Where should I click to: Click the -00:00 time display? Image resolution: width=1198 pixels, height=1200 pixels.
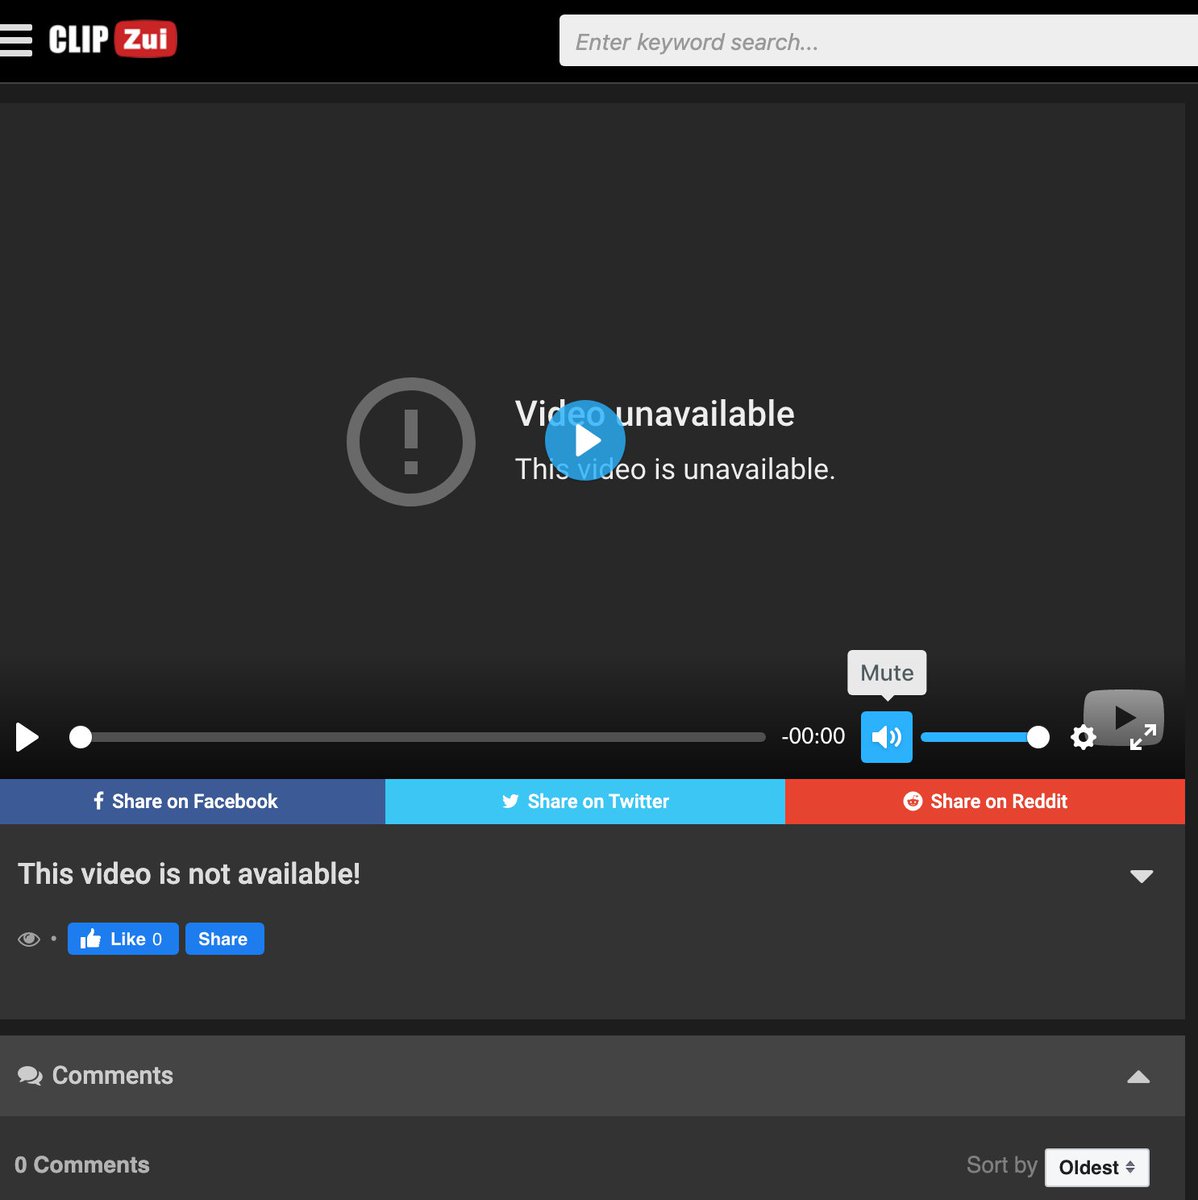click(x=813, y=736)
